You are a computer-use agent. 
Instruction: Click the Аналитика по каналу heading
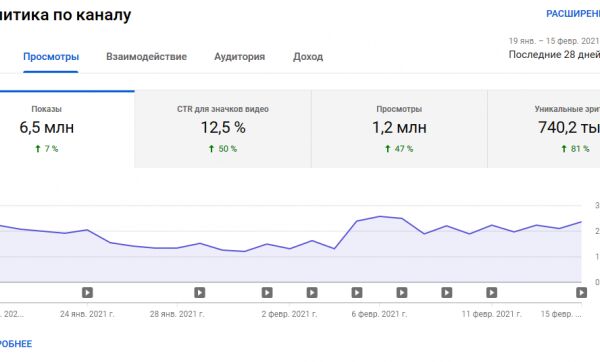[65, 15]
